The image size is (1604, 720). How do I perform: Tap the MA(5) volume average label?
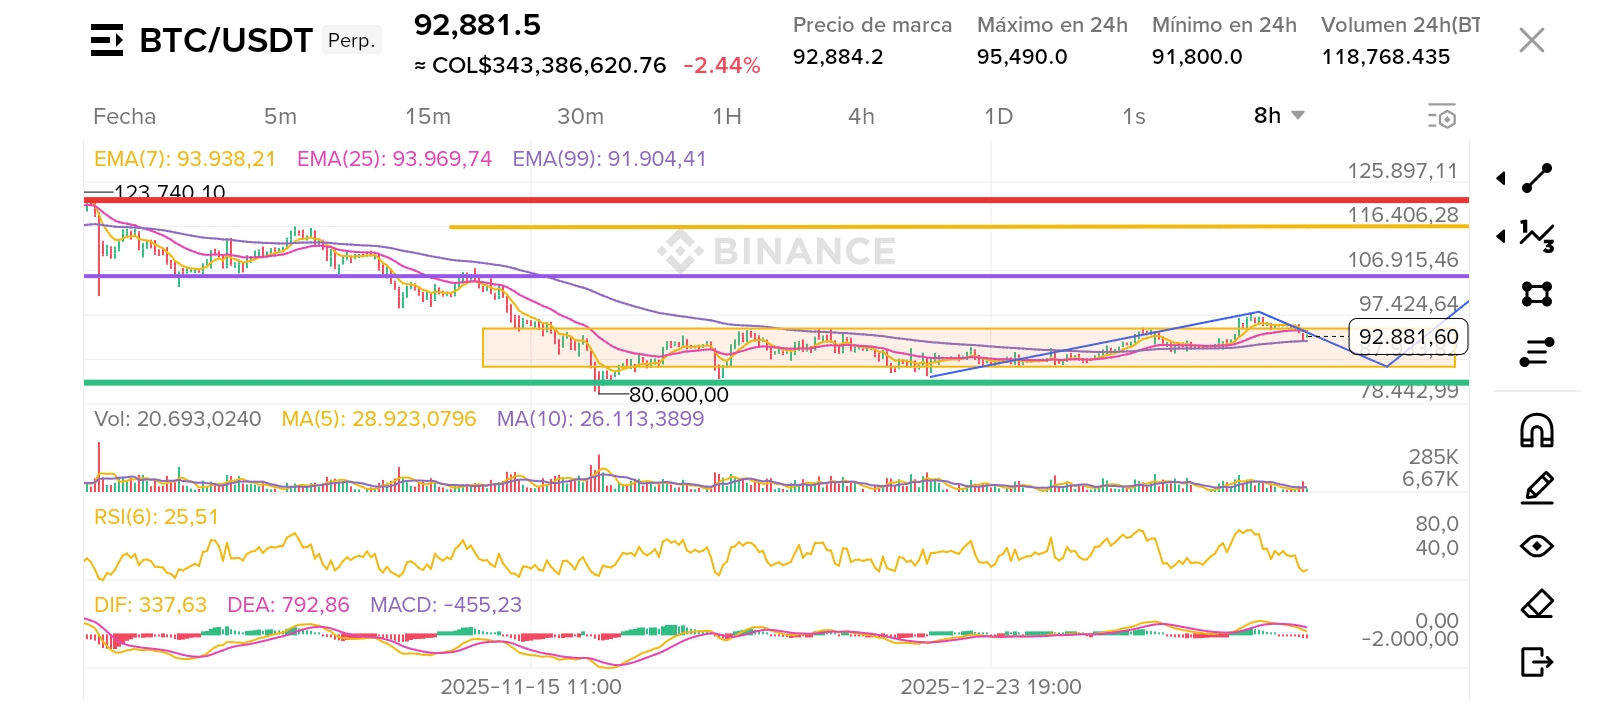tap(378, 419)
